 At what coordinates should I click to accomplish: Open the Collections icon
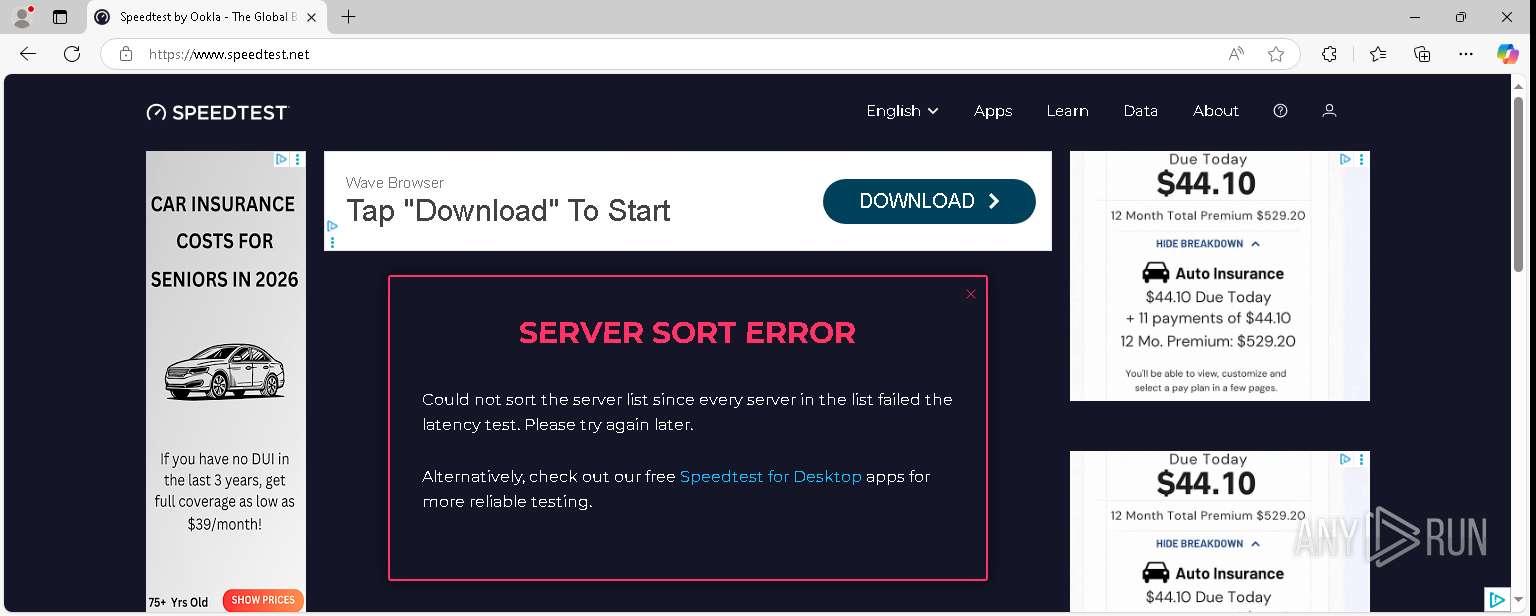(1422, 54)
